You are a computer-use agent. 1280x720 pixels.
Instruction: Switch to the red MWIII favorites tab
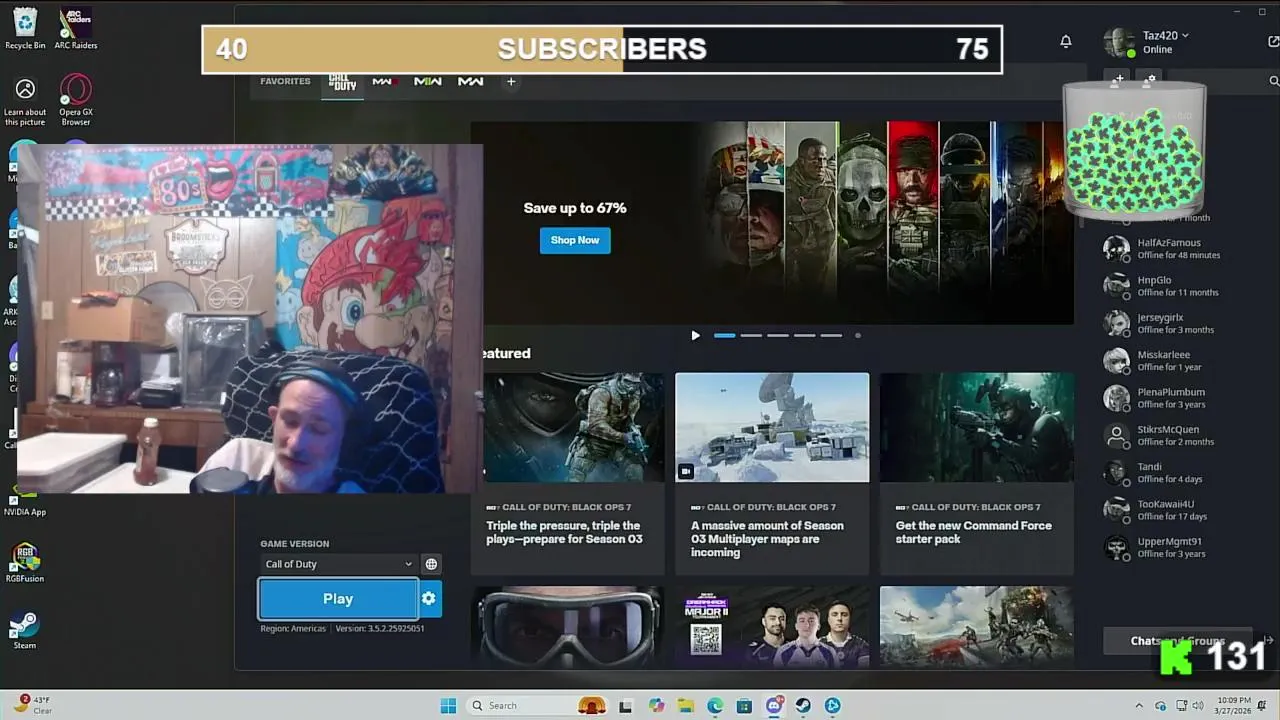385,82
